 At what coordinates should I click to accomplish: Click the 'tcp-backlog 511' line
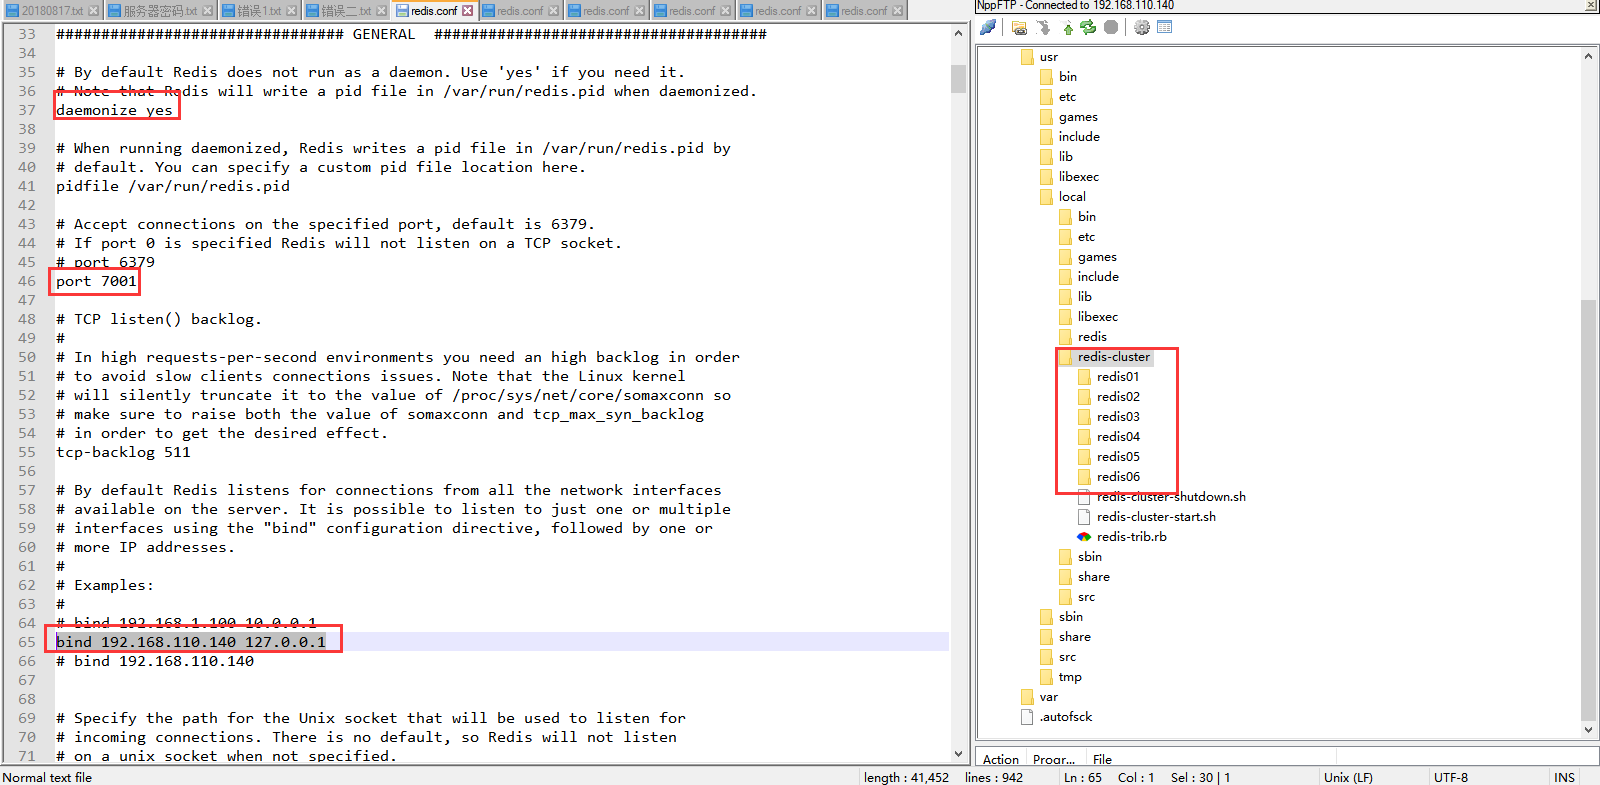tap(123, 452)
